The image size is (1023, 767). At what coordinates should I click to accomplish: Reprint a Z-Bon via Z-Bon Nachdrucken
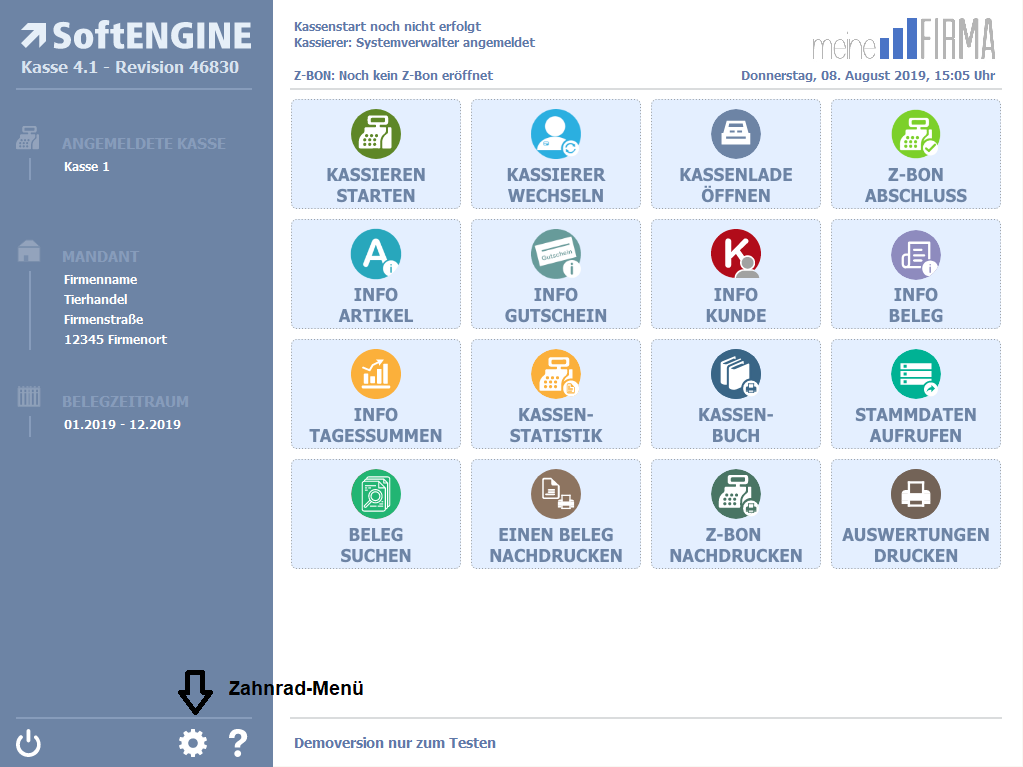pos(736,514)
